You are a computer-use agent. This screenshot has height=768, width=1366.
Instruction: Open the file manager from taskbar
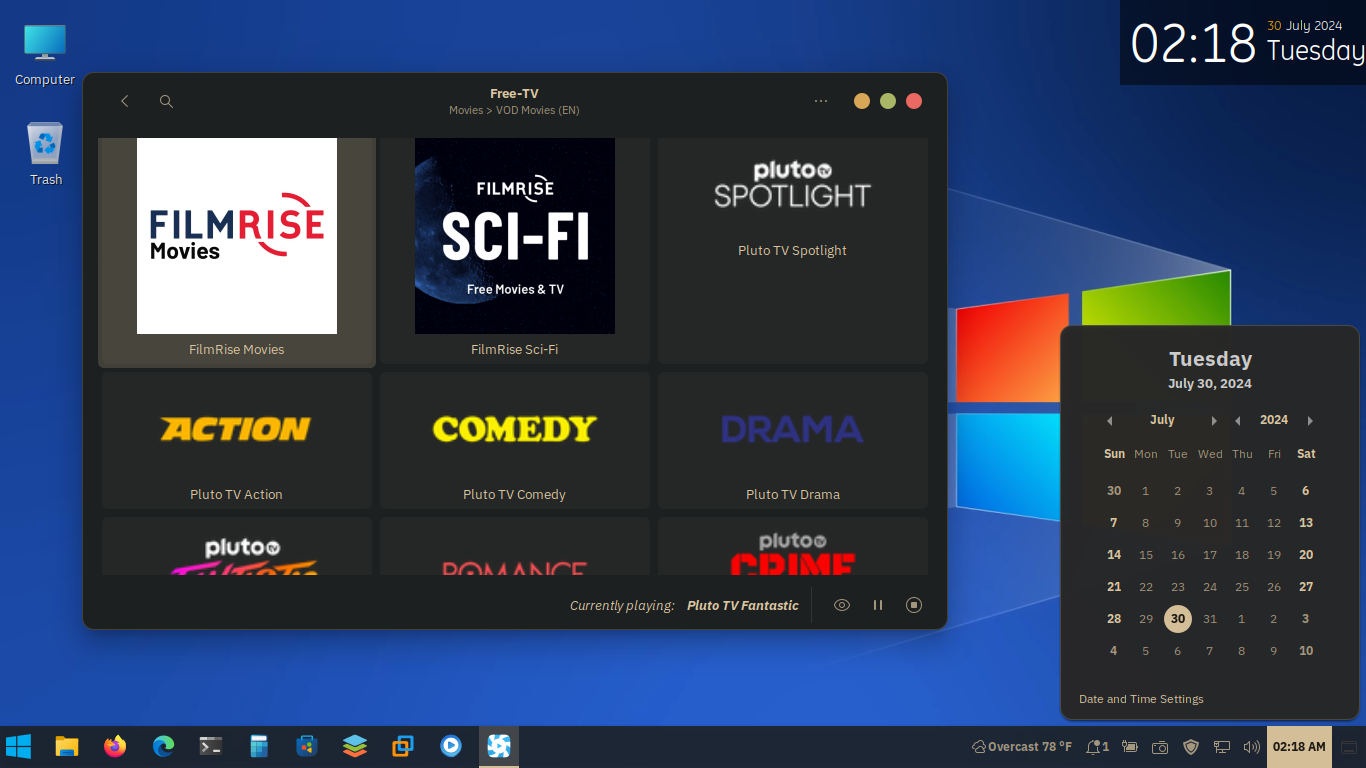(67, 746)
